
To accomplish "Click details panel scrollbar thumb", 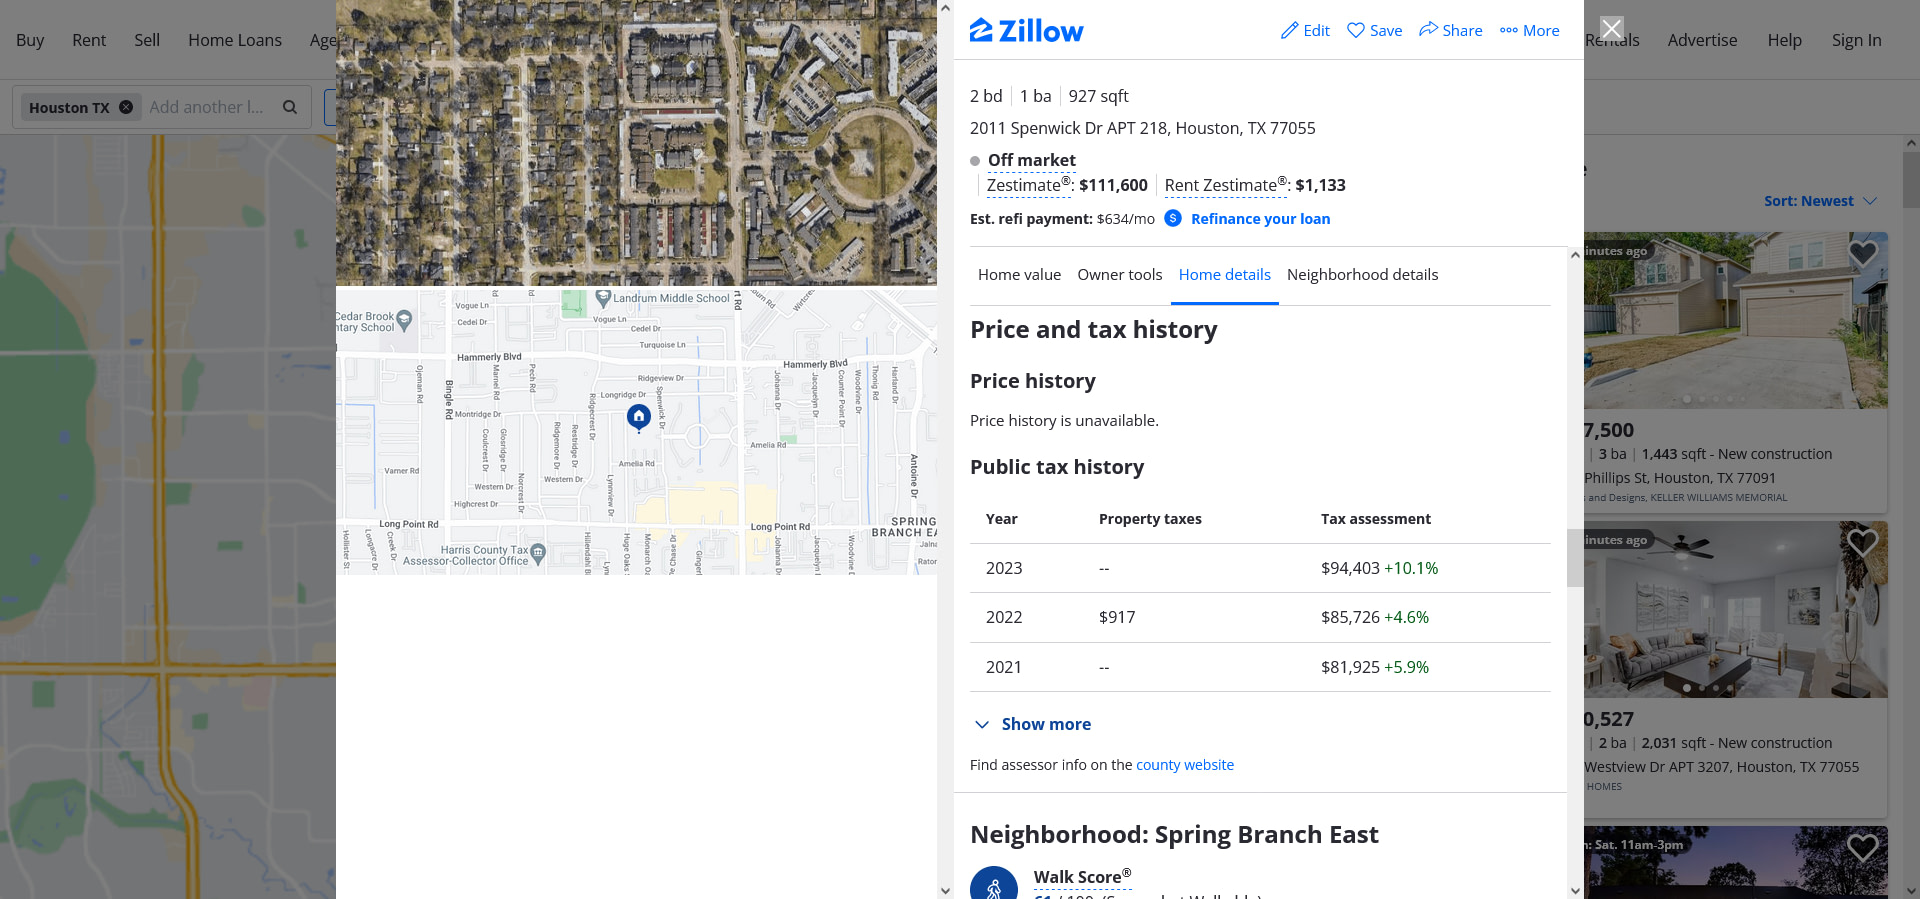I will (x=1575, y=558).
